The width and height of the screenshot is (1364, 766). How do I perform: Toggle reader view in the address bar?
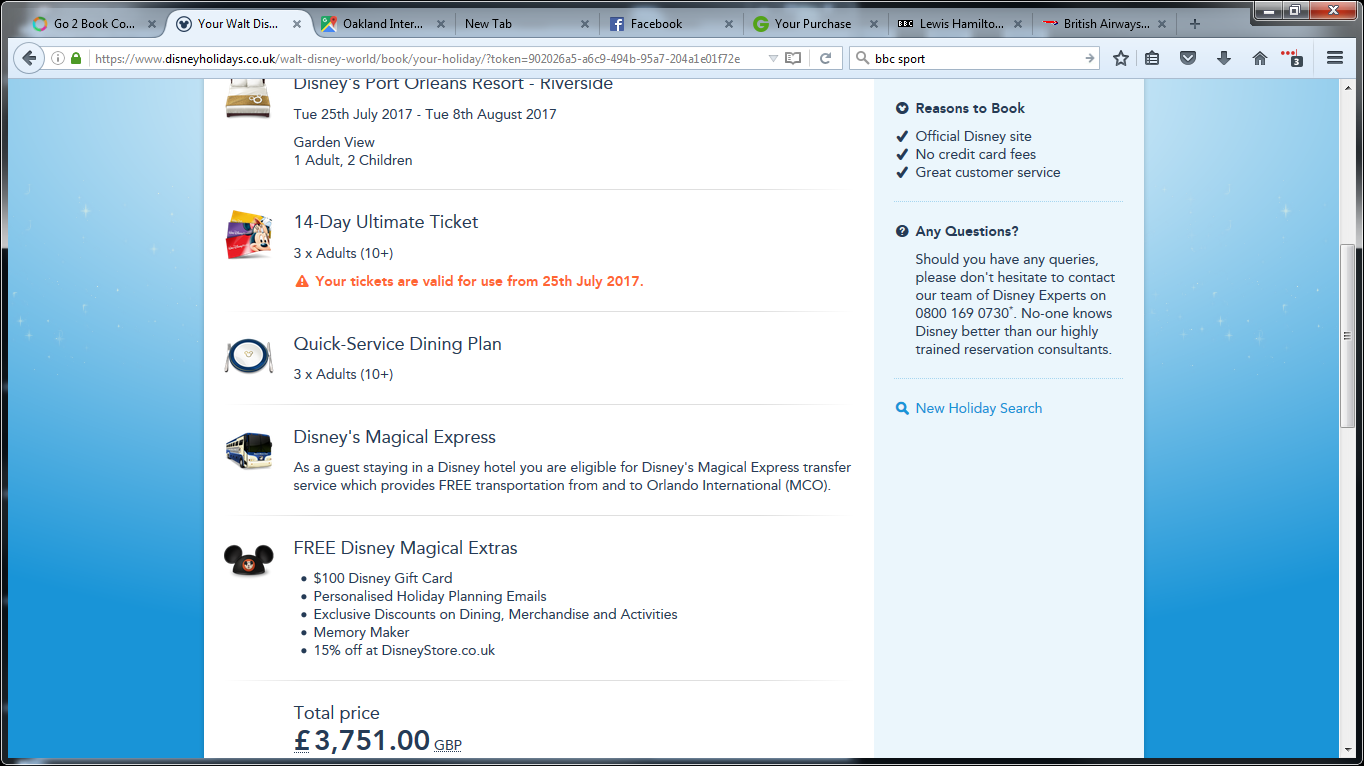coord(793,58)
